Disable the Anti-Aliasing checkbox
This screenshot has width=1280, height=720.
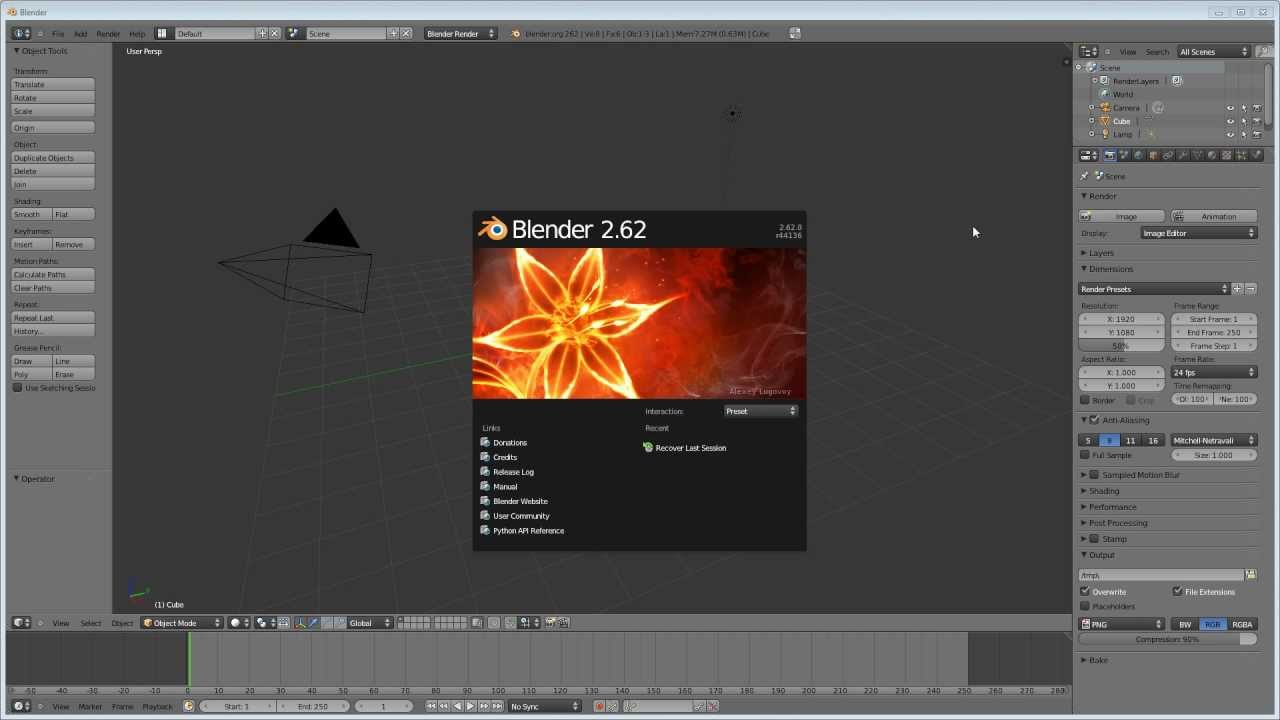(1095, 420)
